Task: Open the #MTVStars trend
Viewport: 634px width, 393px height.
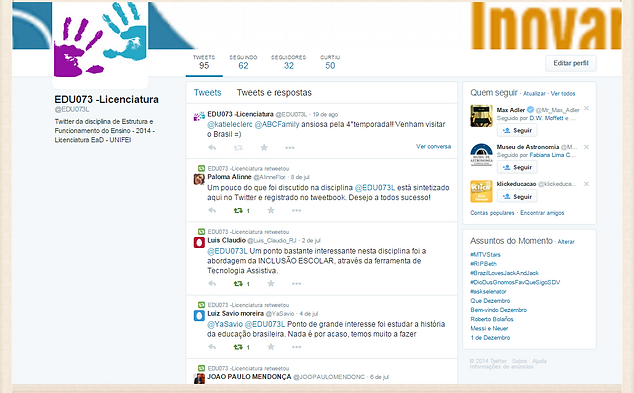Action: [x=485, y=254]
